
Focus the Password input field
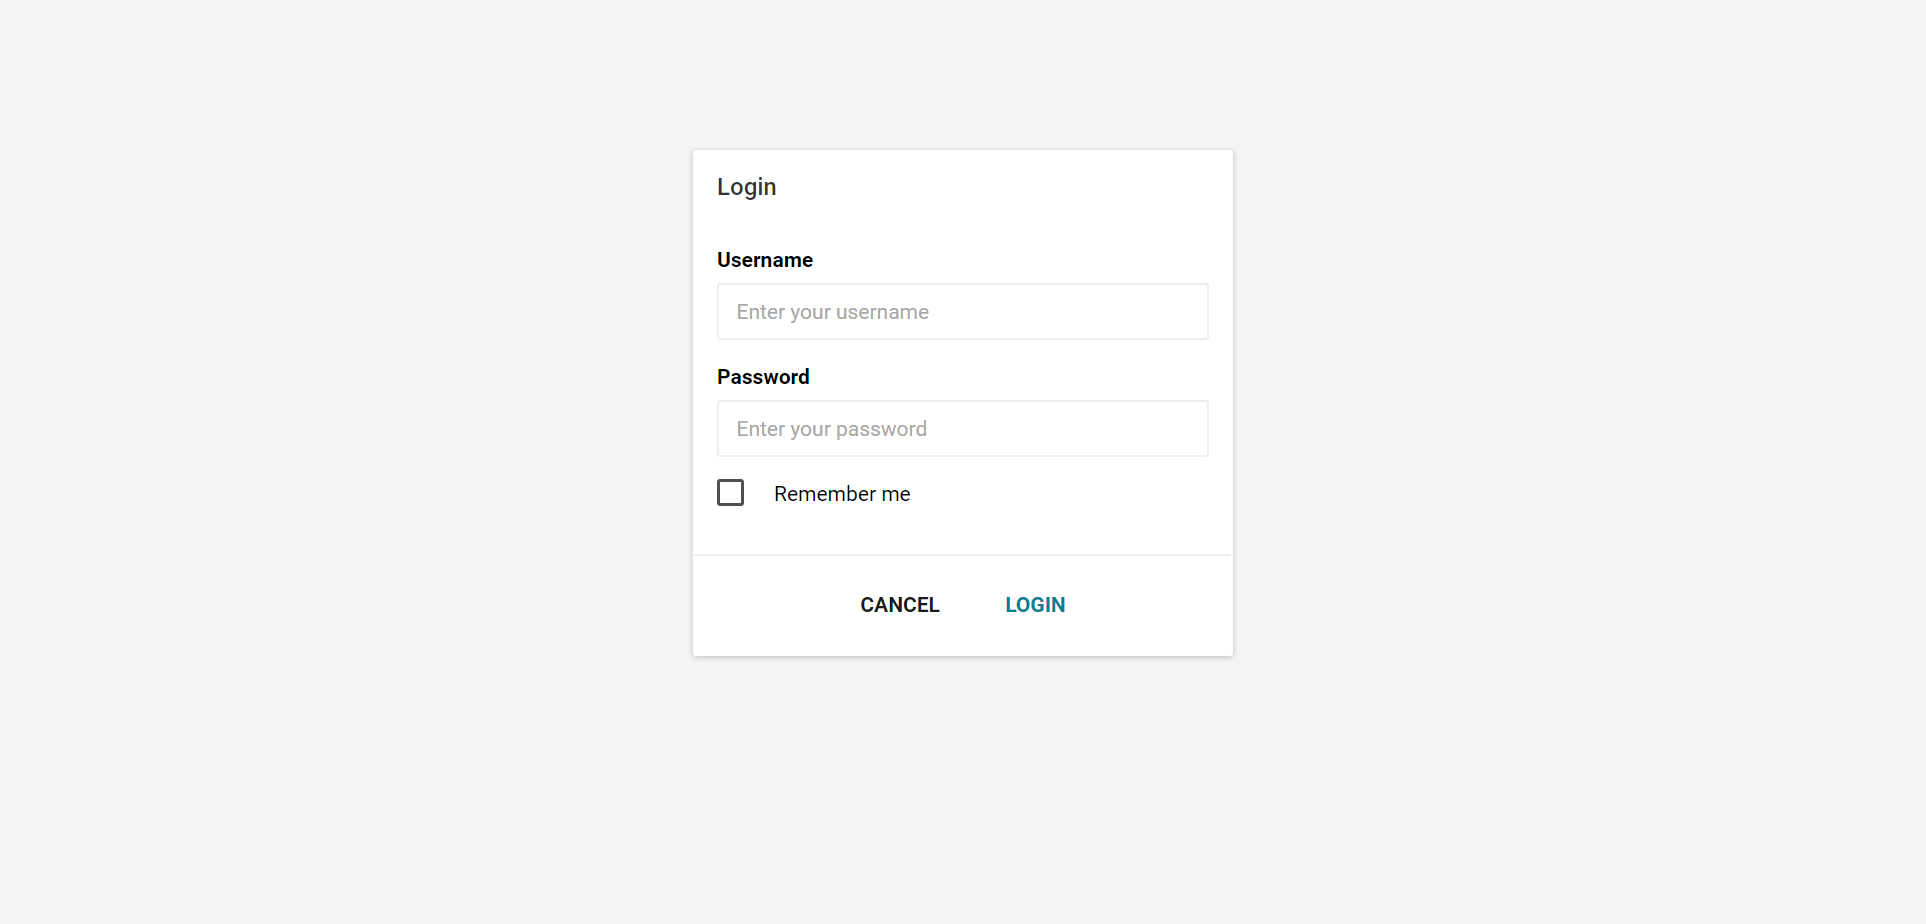[x=962, y=429]
